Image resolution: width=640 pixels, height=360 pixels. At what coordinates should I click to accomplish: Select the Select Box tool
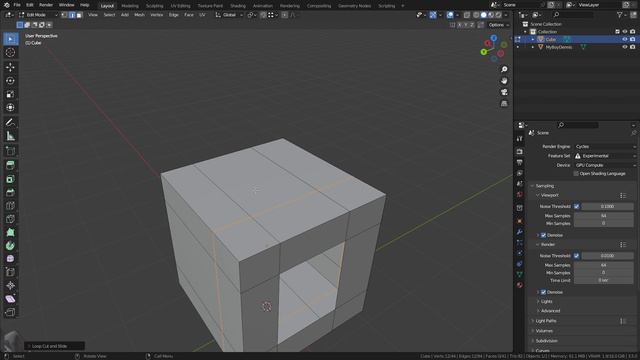(x=10, y=39)
